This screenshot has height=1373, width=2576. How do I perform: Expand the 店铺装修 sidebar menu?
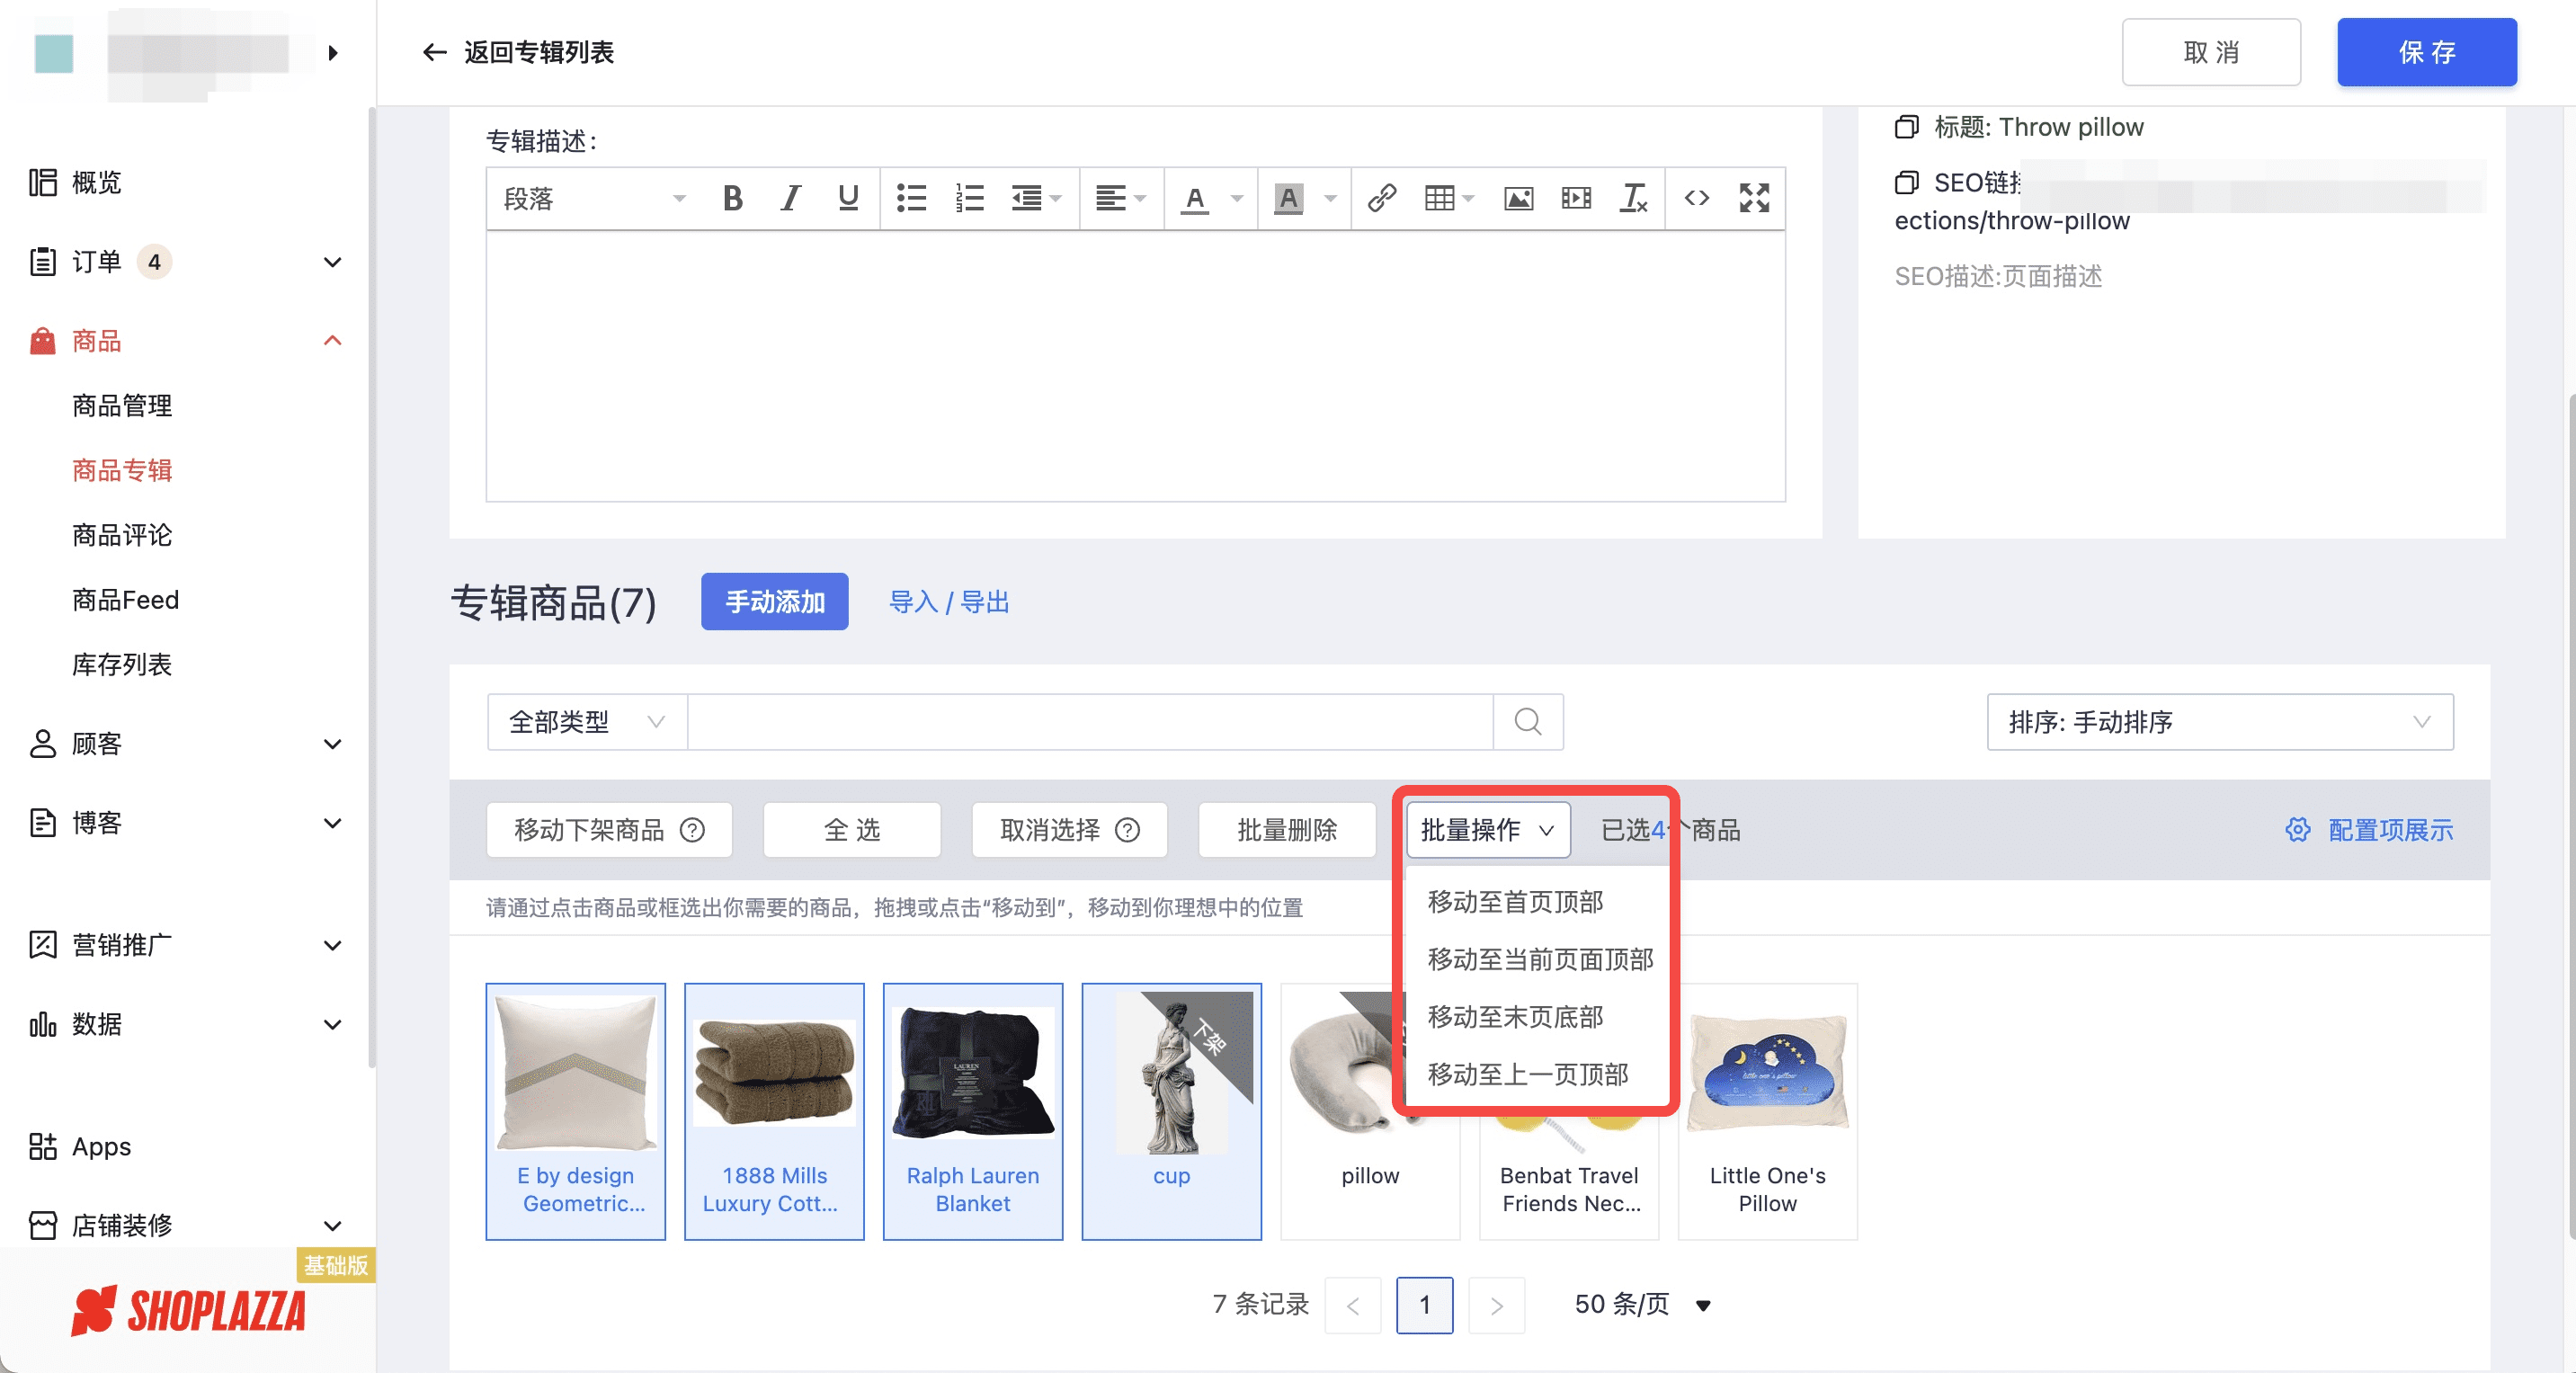click(333, 1225)
